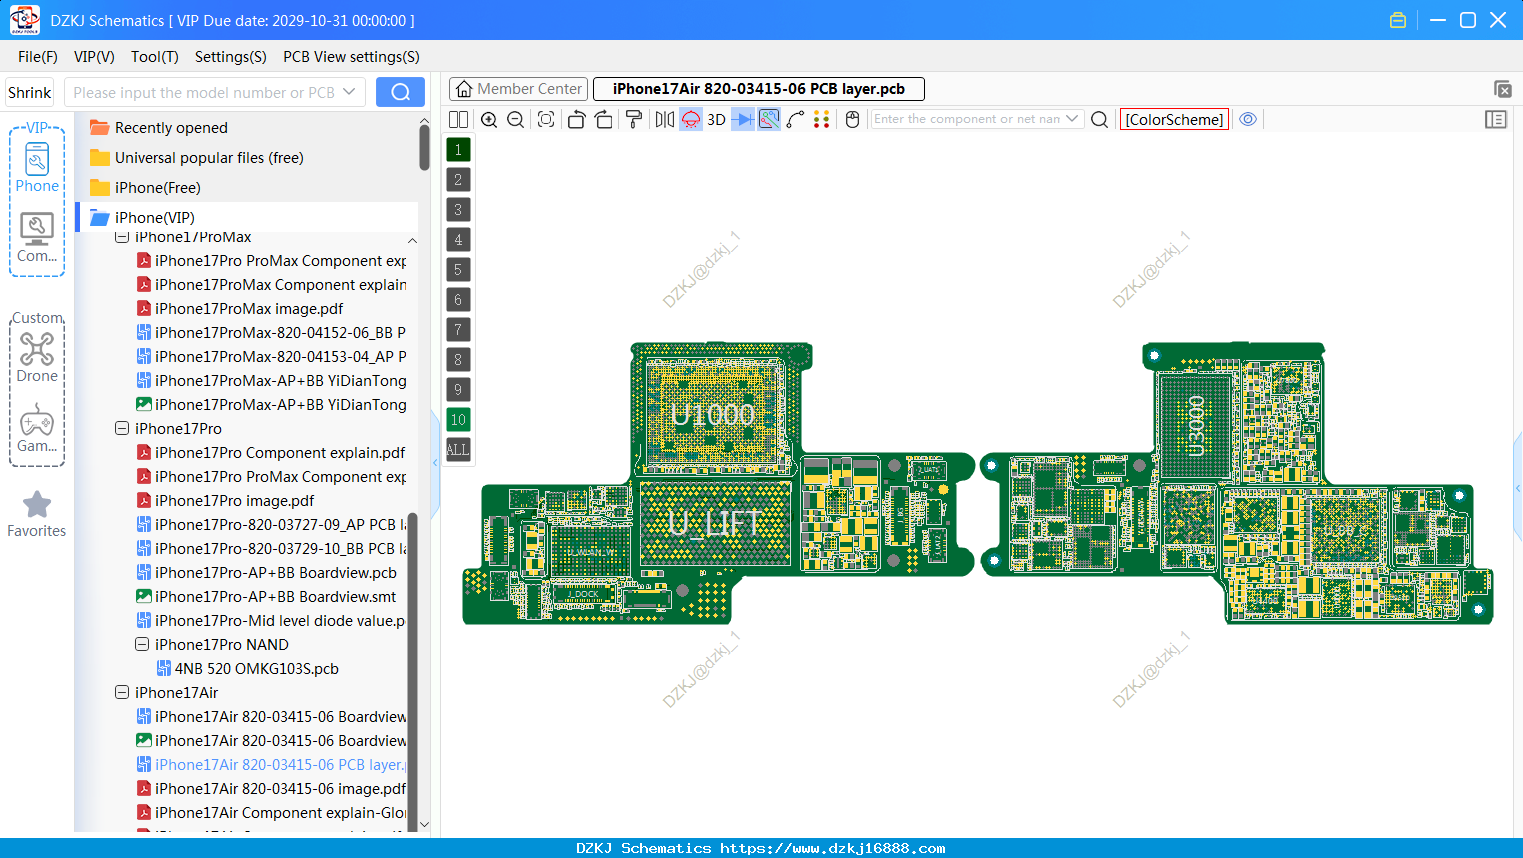Zoom out of the PCB view
1523x858 pixels.
516,119
